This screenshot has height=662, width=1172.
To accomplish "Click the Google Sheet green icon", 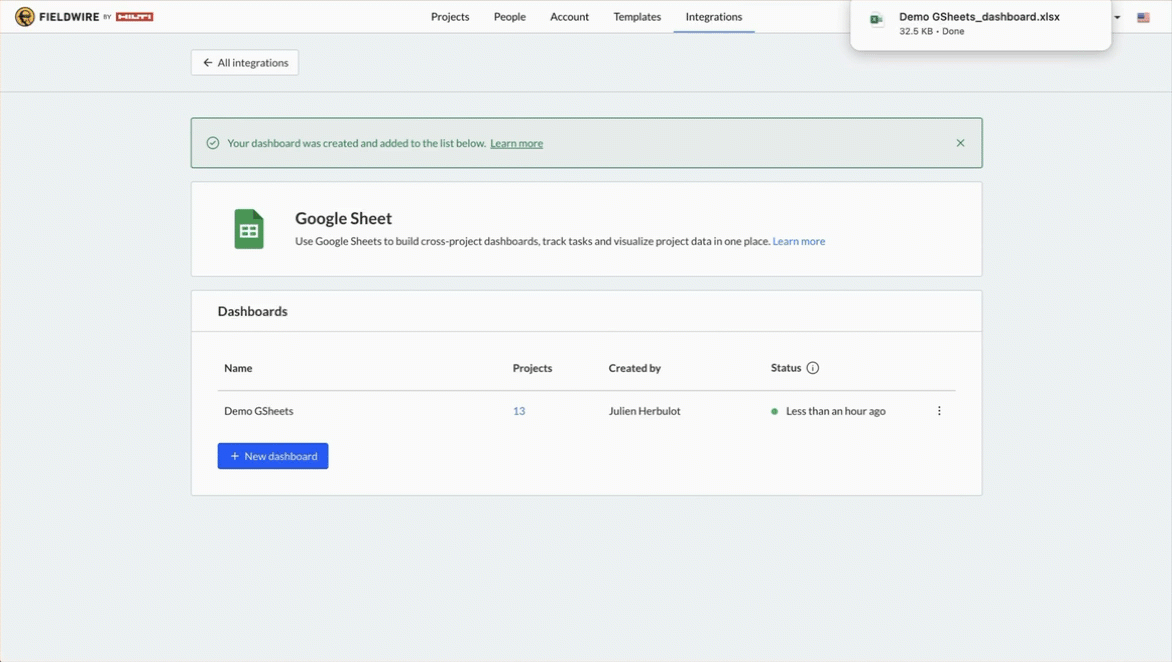I will 249,229.
